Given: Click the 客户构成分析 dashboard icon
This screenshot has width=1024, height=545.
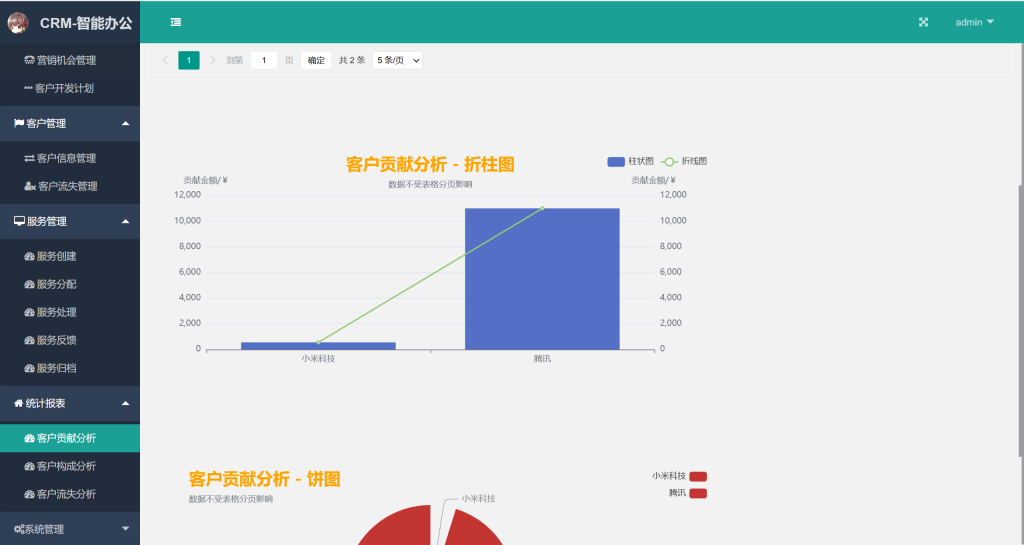Looking at the screenshot, I should coord(29,466).
